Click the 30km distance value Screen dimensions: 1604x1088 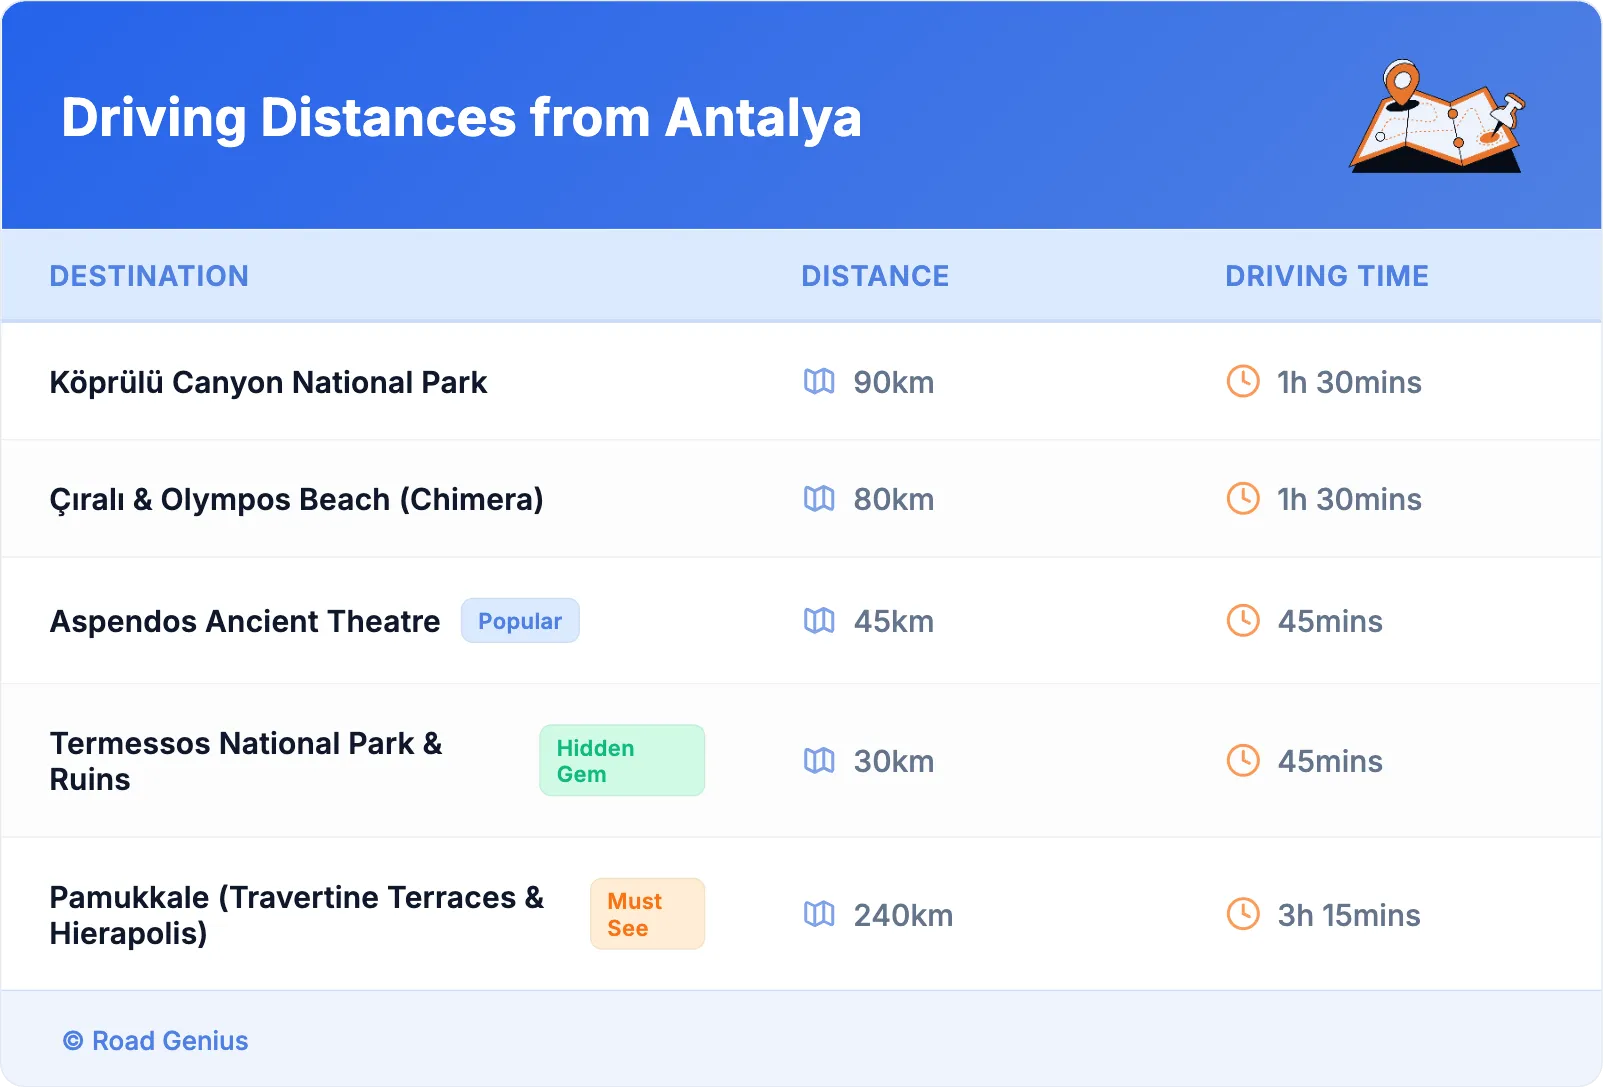point(894,761)
